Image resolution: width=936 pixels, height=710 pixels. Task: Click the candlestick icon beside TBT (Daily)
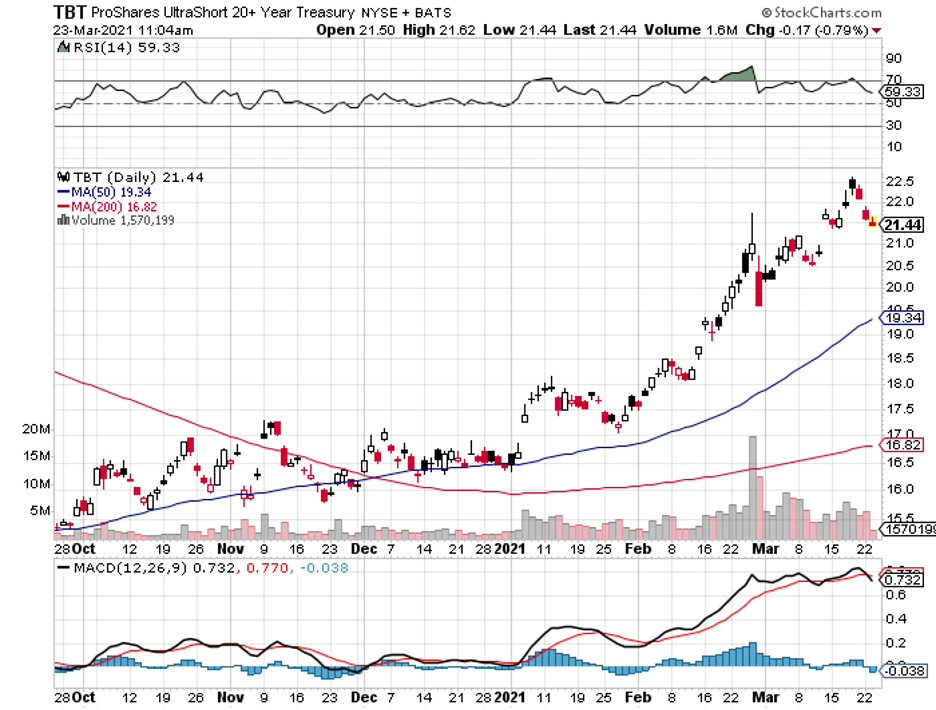(63, 177)
